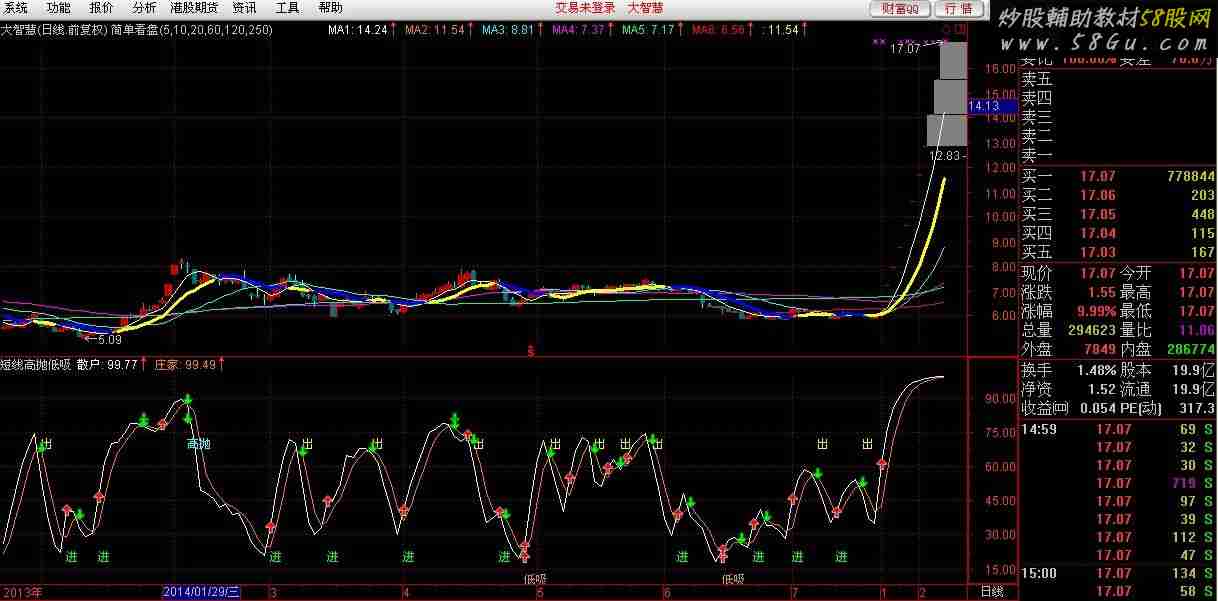The image size is (1218, 601).
Task: Select the MA2: 11.54 indicator value
Action: (435, 30)
